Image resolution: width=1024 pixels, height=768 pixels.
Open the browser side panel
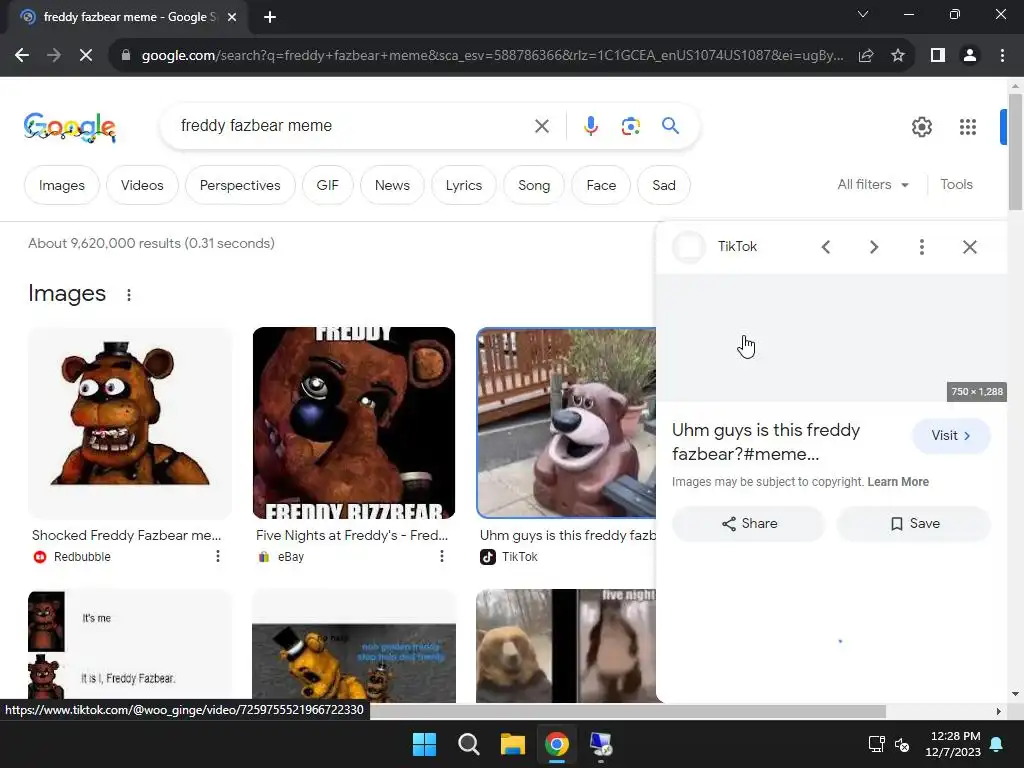coord(938,56)
